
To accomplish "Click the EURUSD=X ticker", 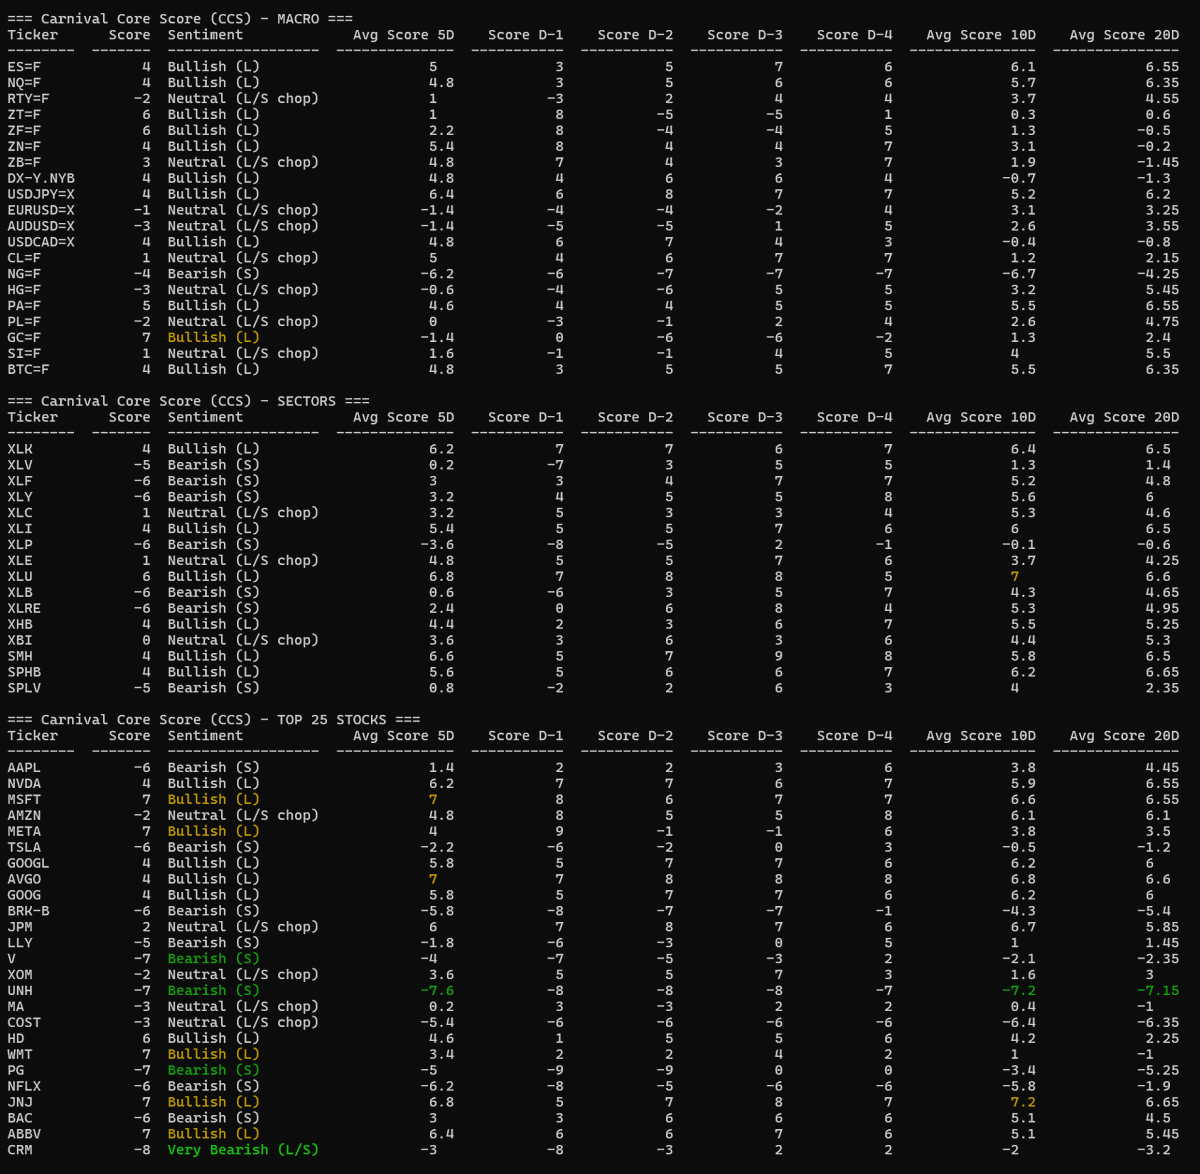I will pyautogui.click(x=41, y=211).
